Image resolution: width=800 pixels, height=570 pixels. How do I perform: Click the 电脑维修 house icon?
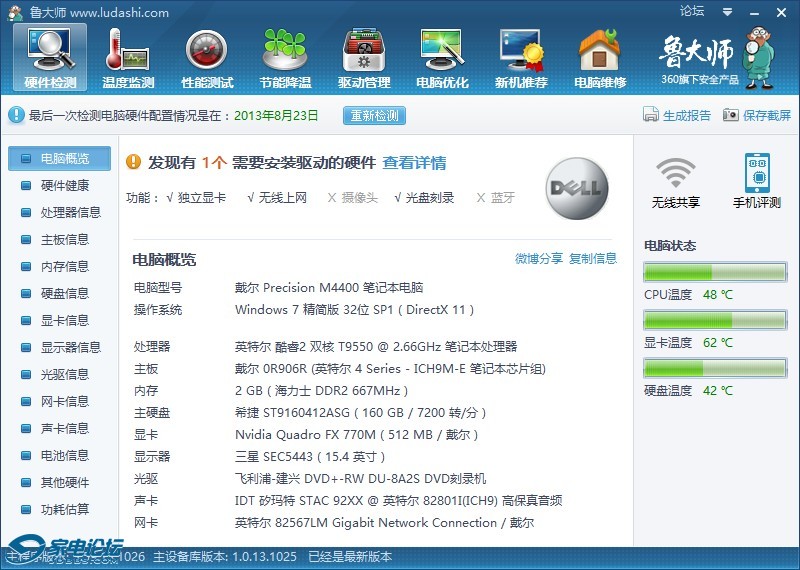coord(600,56)
